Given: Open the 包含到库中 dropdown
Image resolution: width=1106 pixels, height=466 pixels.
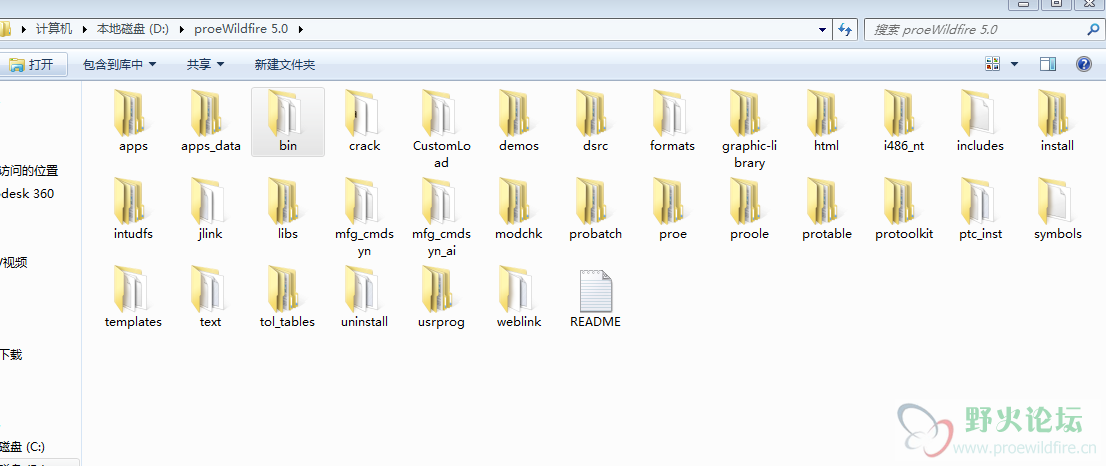Looking at the screenshot, I should [119, 64].
